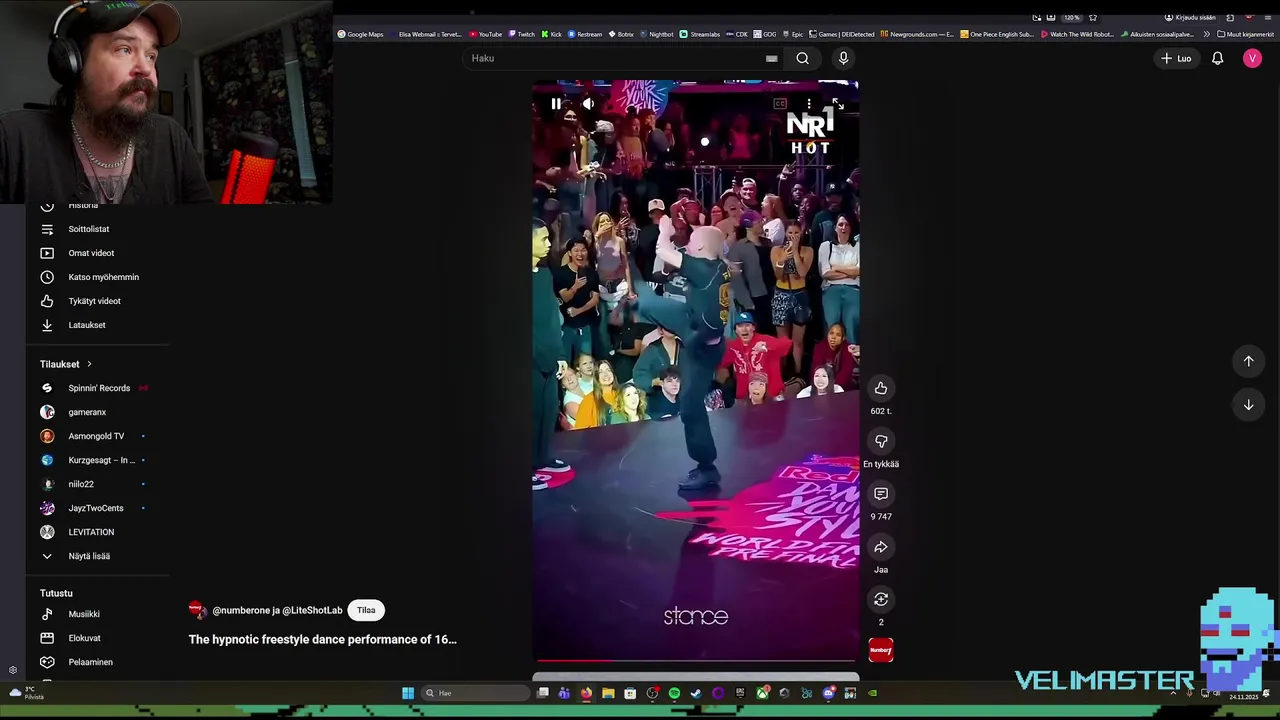Click the magnifier search button

(802, 58)
